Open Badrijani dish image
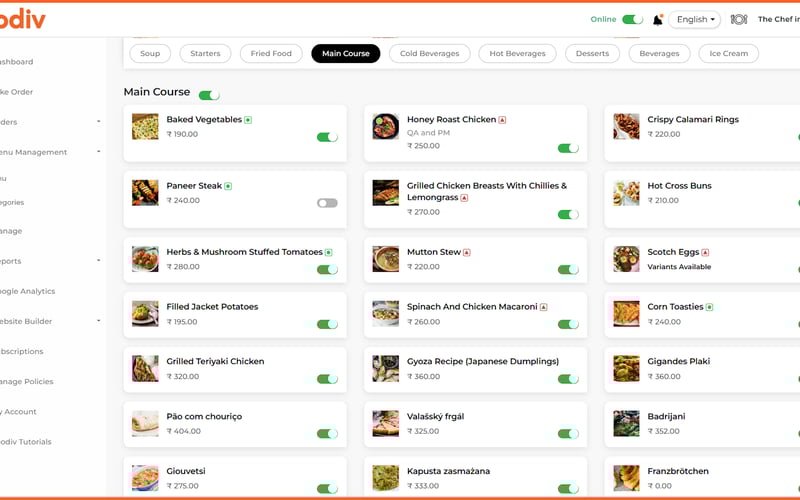The image size is (800, 500). [626, 423]
